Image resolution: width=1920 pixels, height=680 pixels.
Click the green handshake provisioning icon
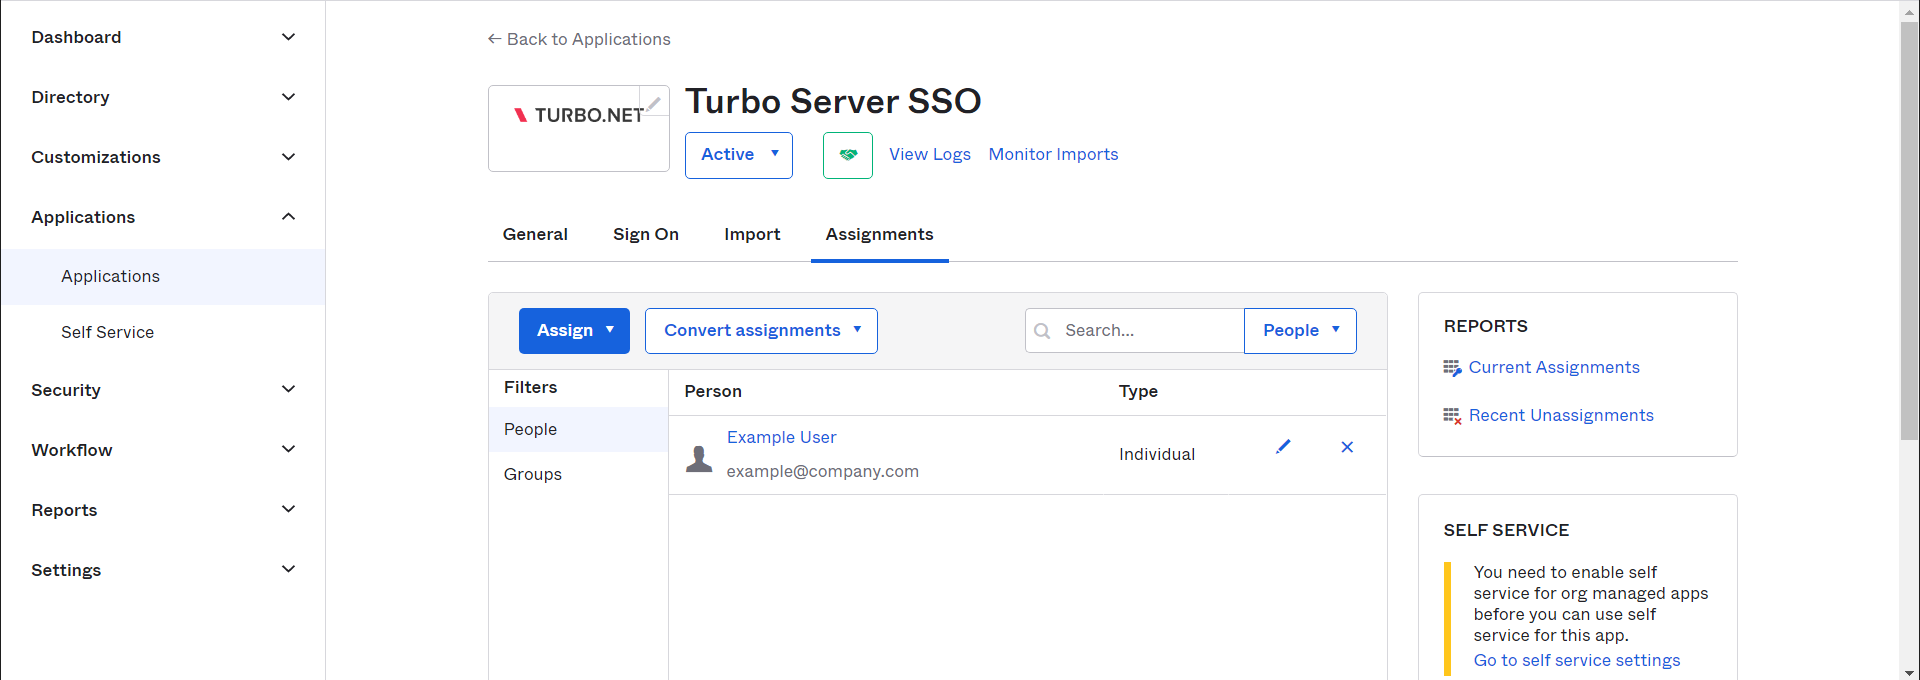click(x=848, y=155)
